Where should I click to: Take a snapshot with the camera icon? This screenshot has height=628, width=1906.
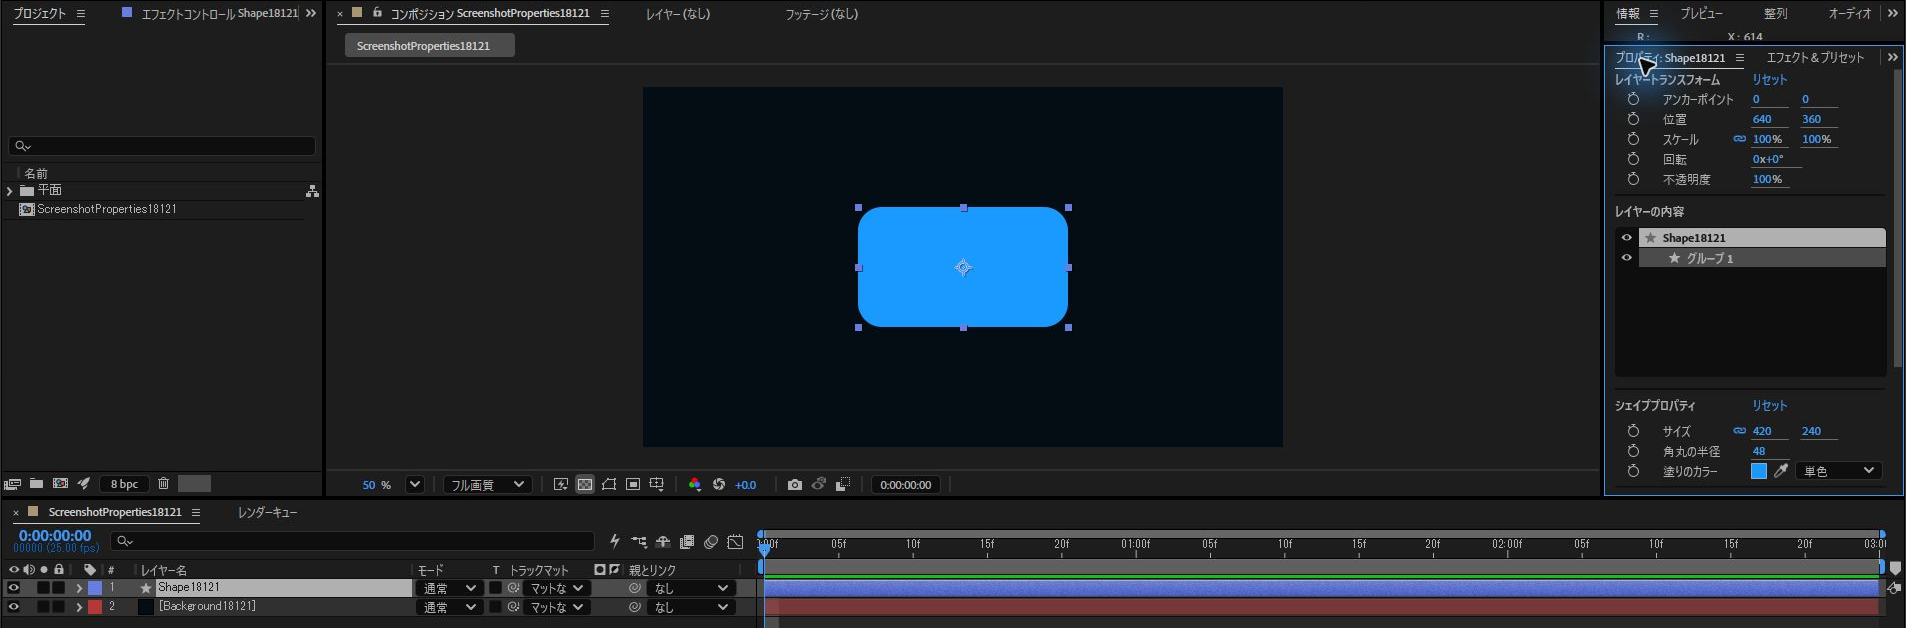[x=795, y=485]
